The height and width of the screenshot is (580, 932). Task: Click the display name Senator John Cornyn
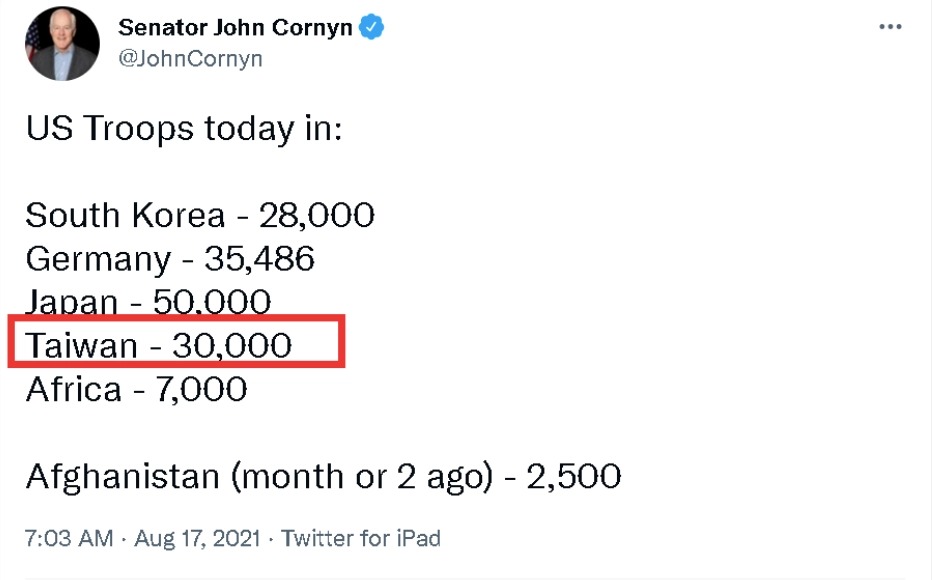coord(235,28)
